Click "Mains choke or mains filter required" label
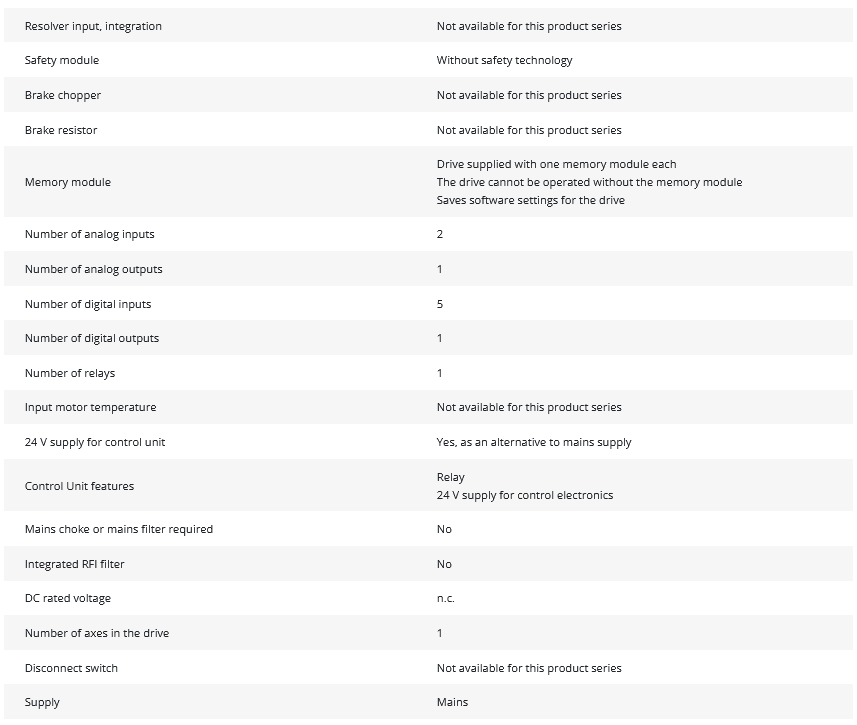 pyautogui.click(x=119, y=529)
